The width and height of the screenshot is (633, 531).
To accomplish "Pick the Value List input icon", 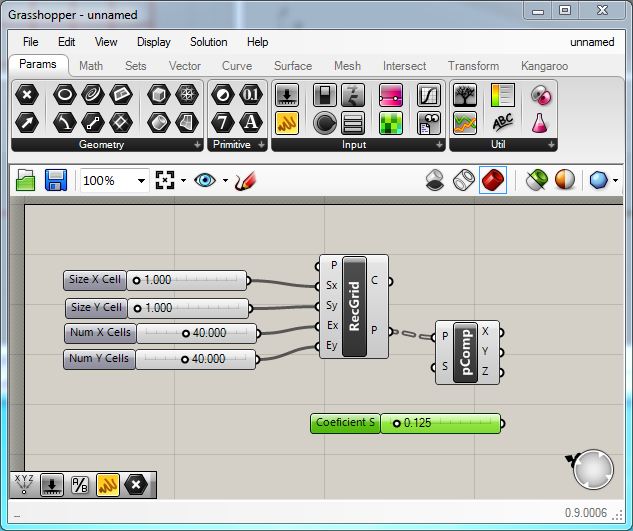I will click(x=353, y=123).
